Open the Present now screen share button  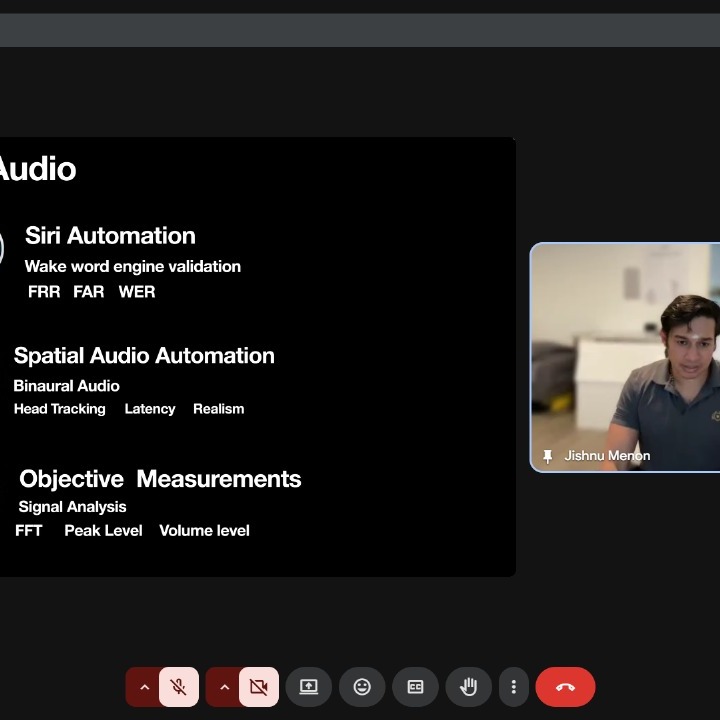click(309, 687)
